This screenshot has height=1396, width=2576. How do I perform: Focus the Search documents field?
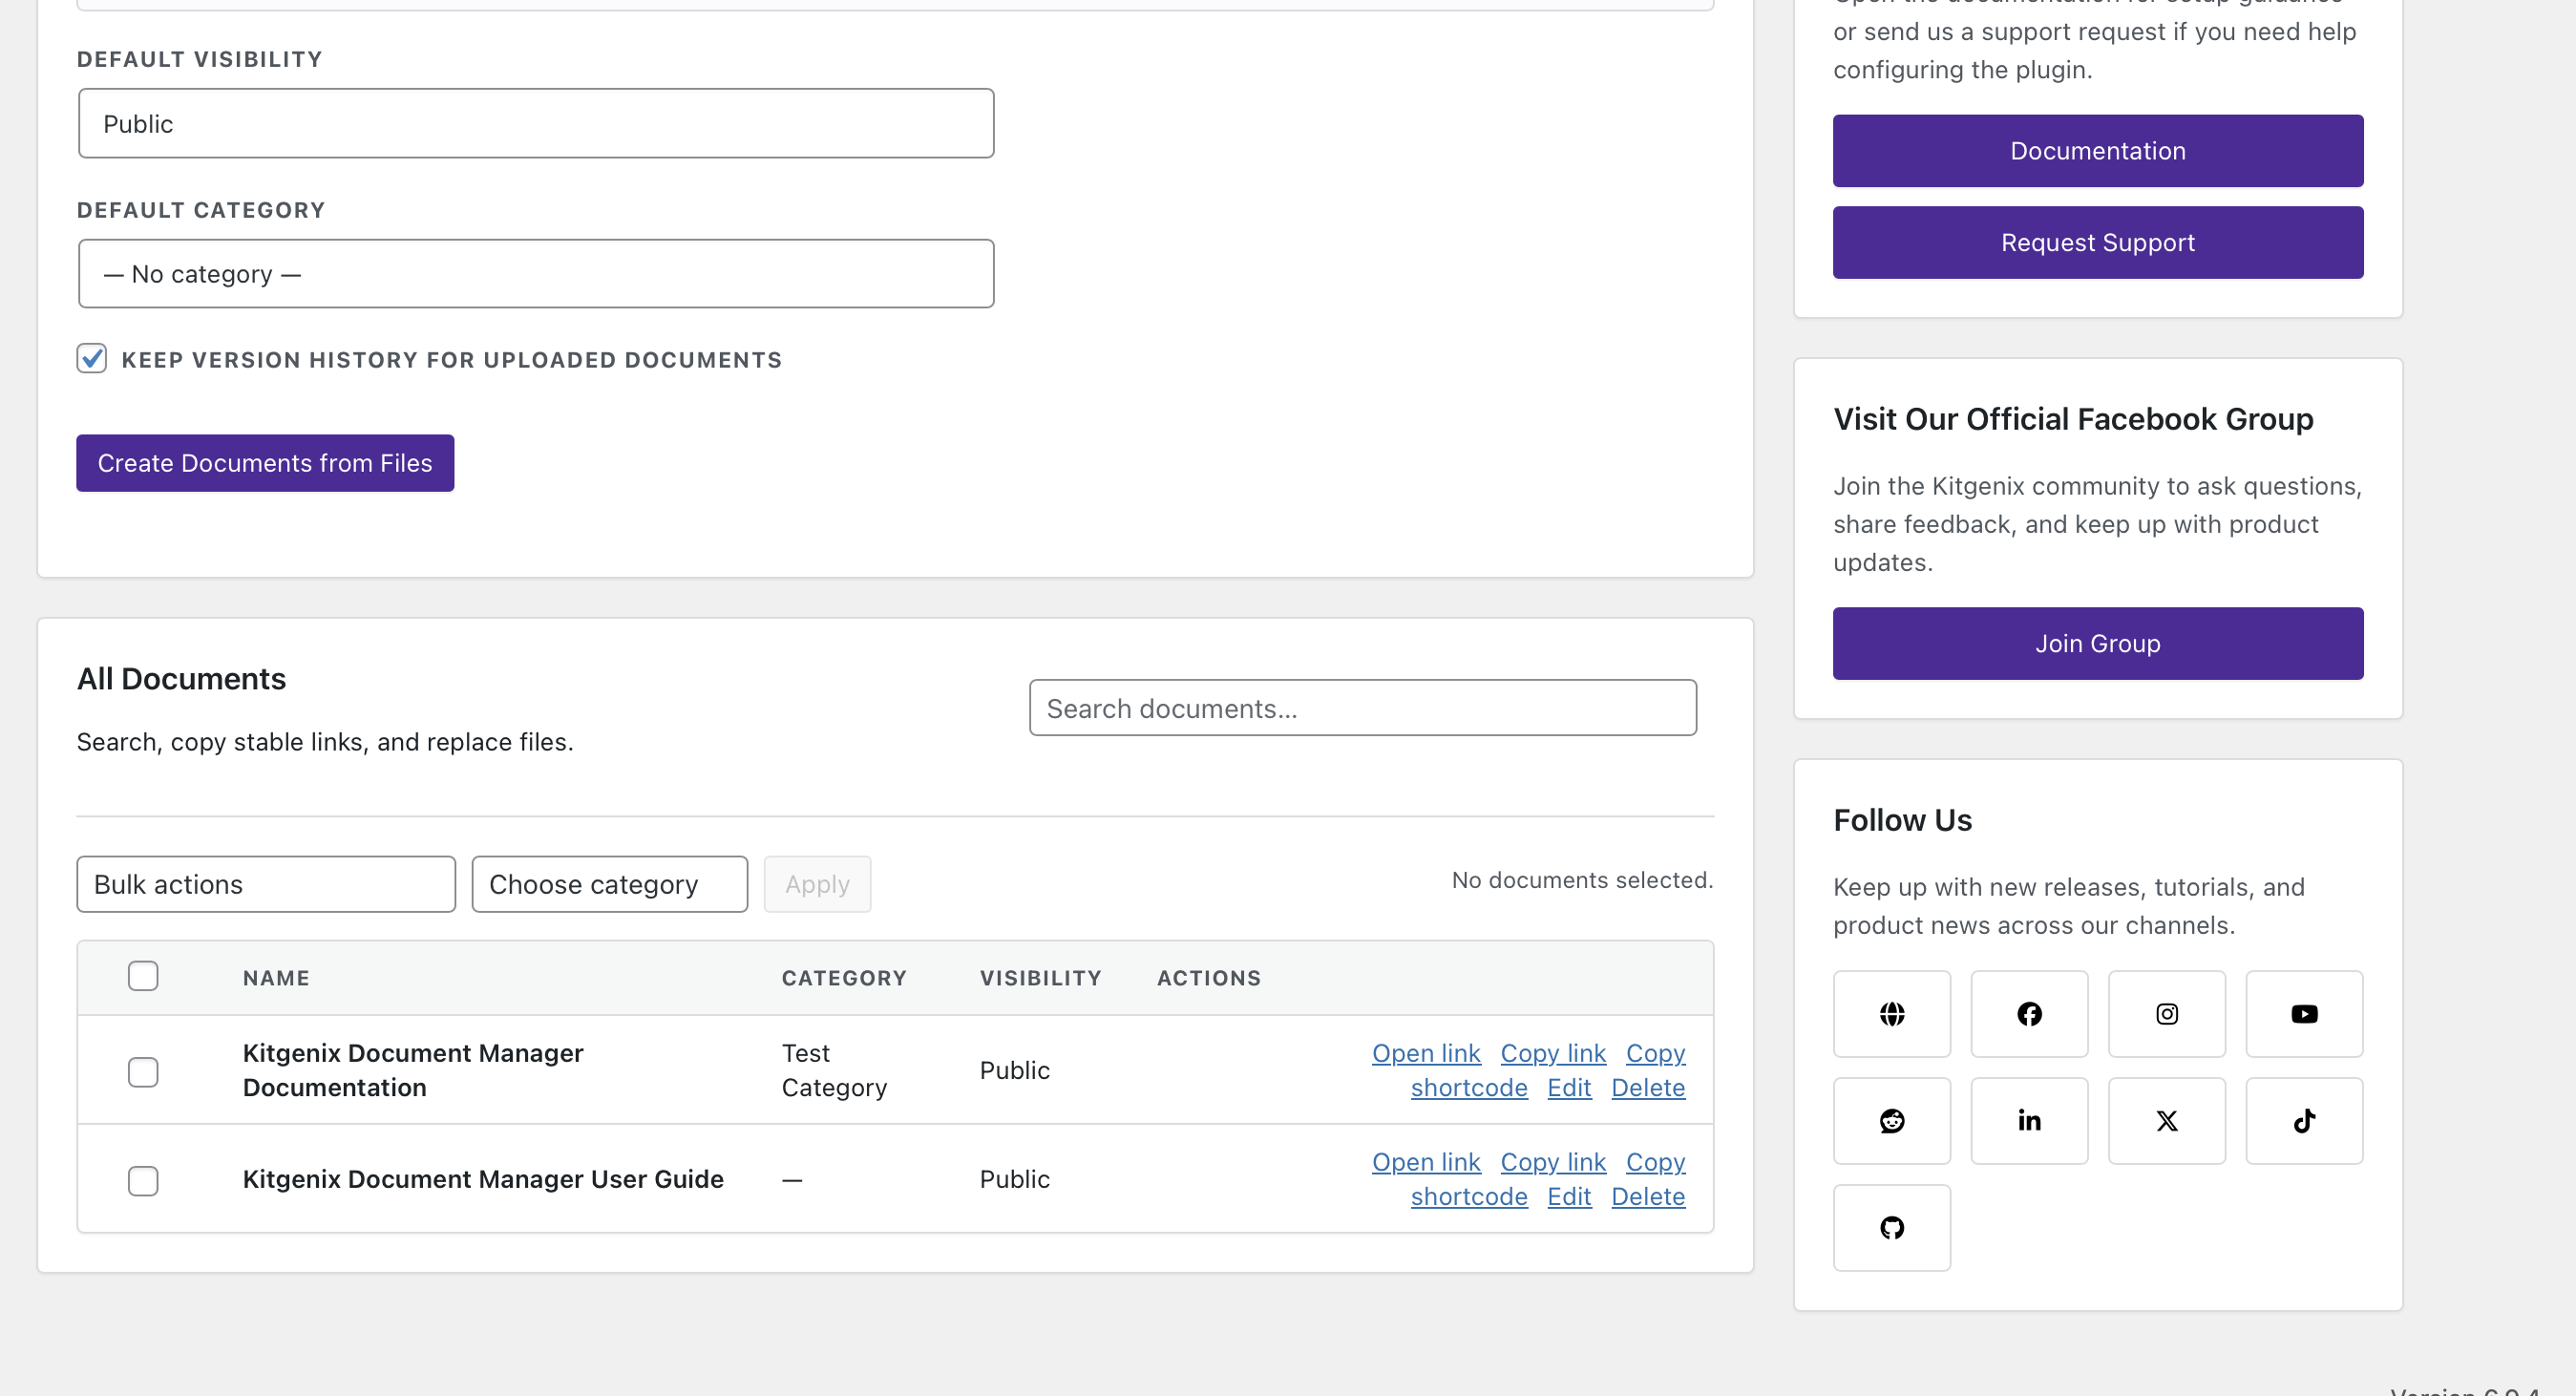click(1363, 709)
